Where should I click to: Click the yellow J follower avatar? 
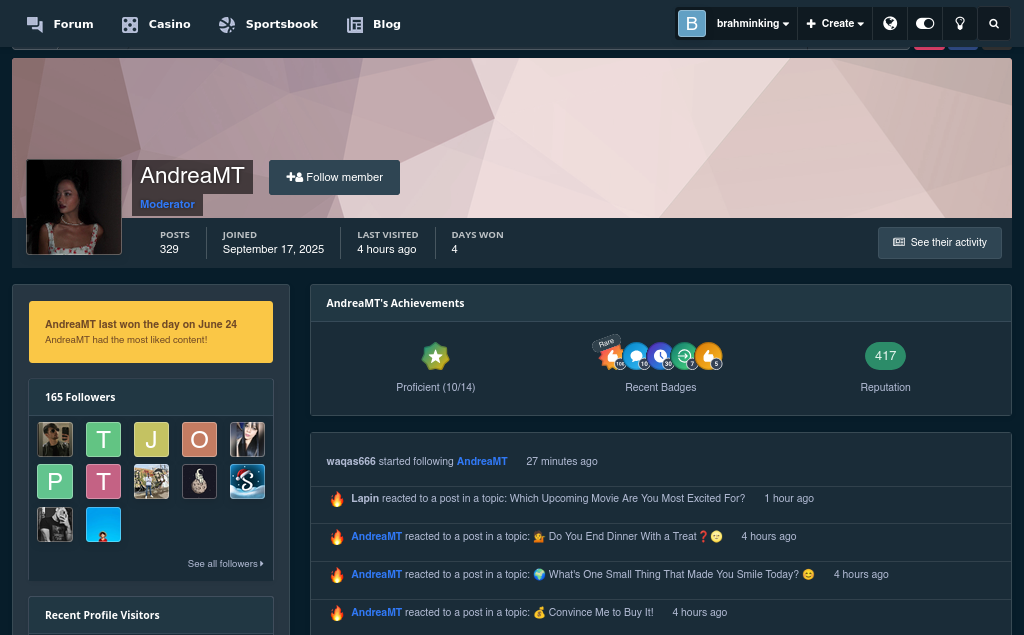152,439
